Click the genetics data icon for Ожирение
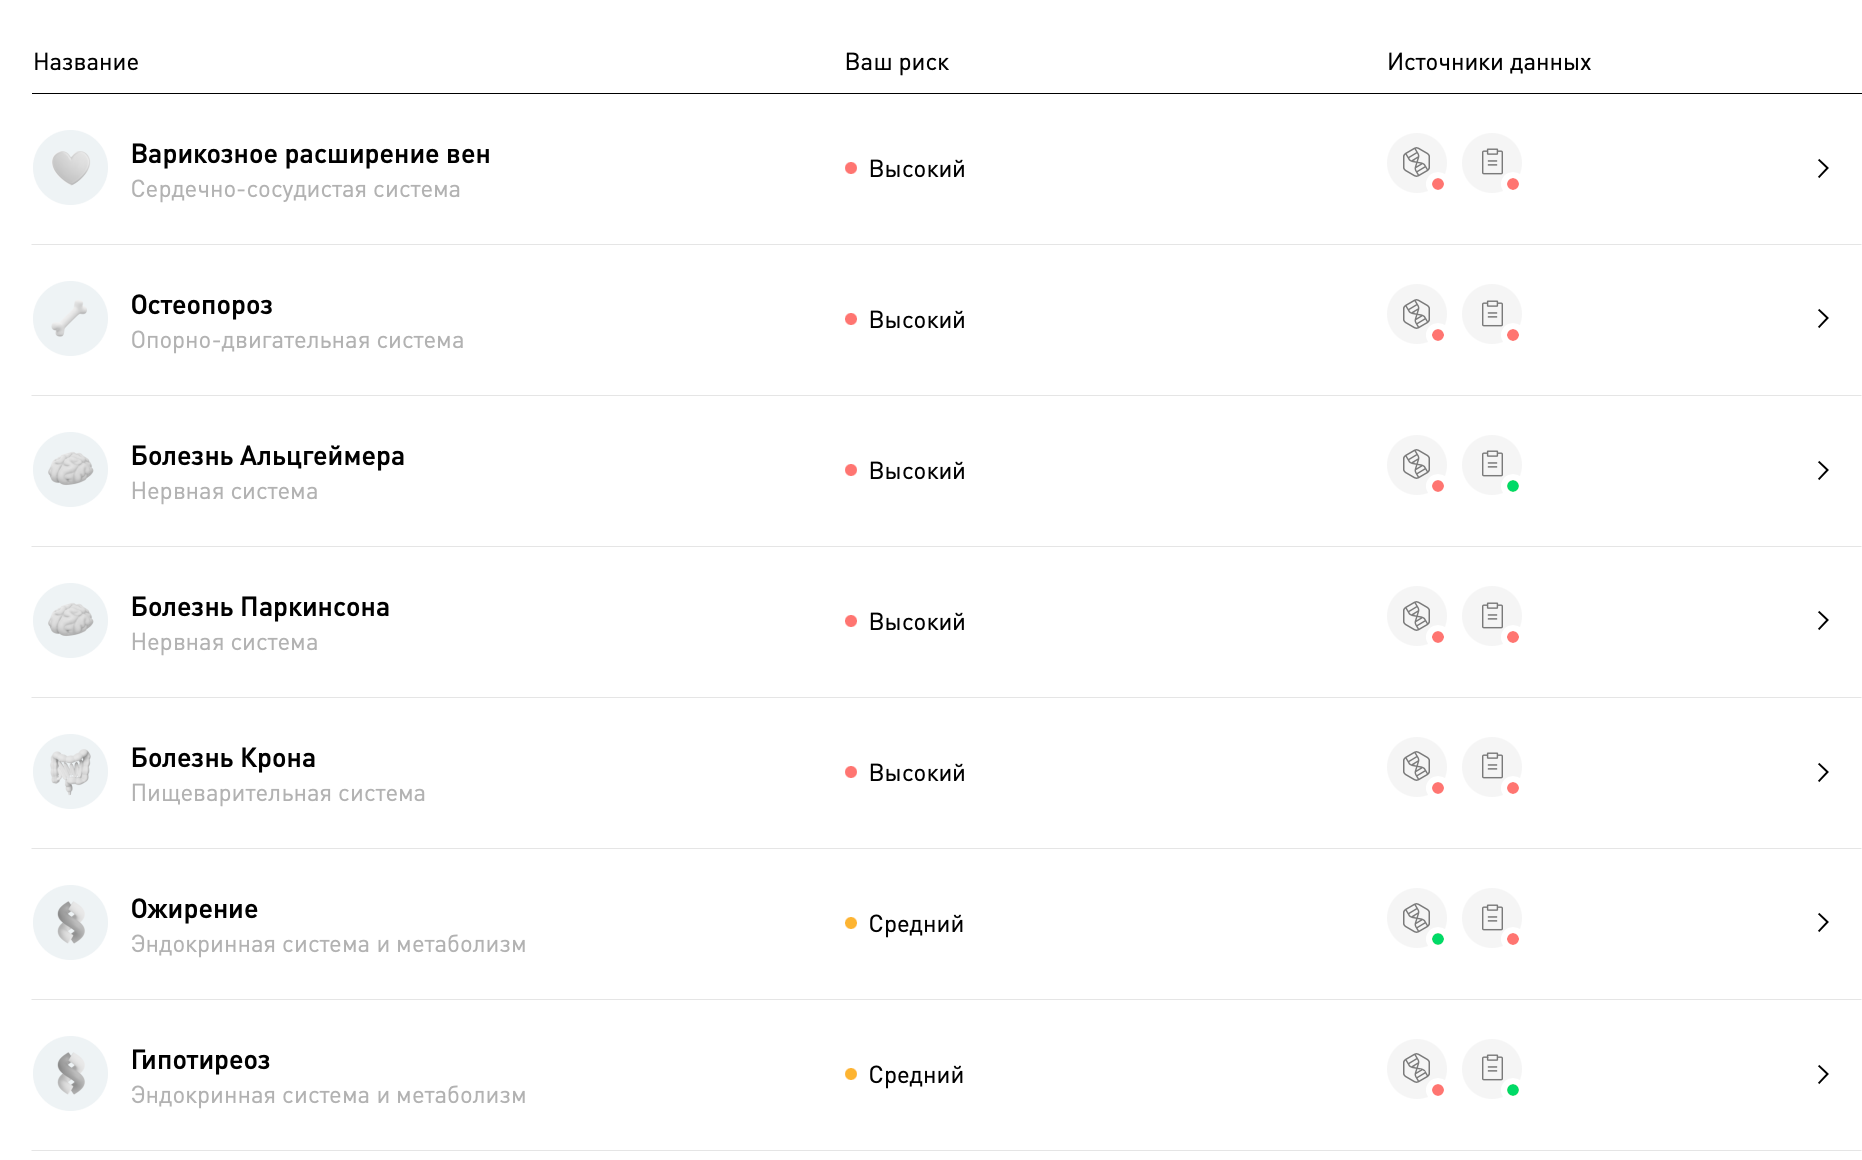The width and height of the screenshot is (1862, 1160). pyautogui.click(x=1416, y=918)
